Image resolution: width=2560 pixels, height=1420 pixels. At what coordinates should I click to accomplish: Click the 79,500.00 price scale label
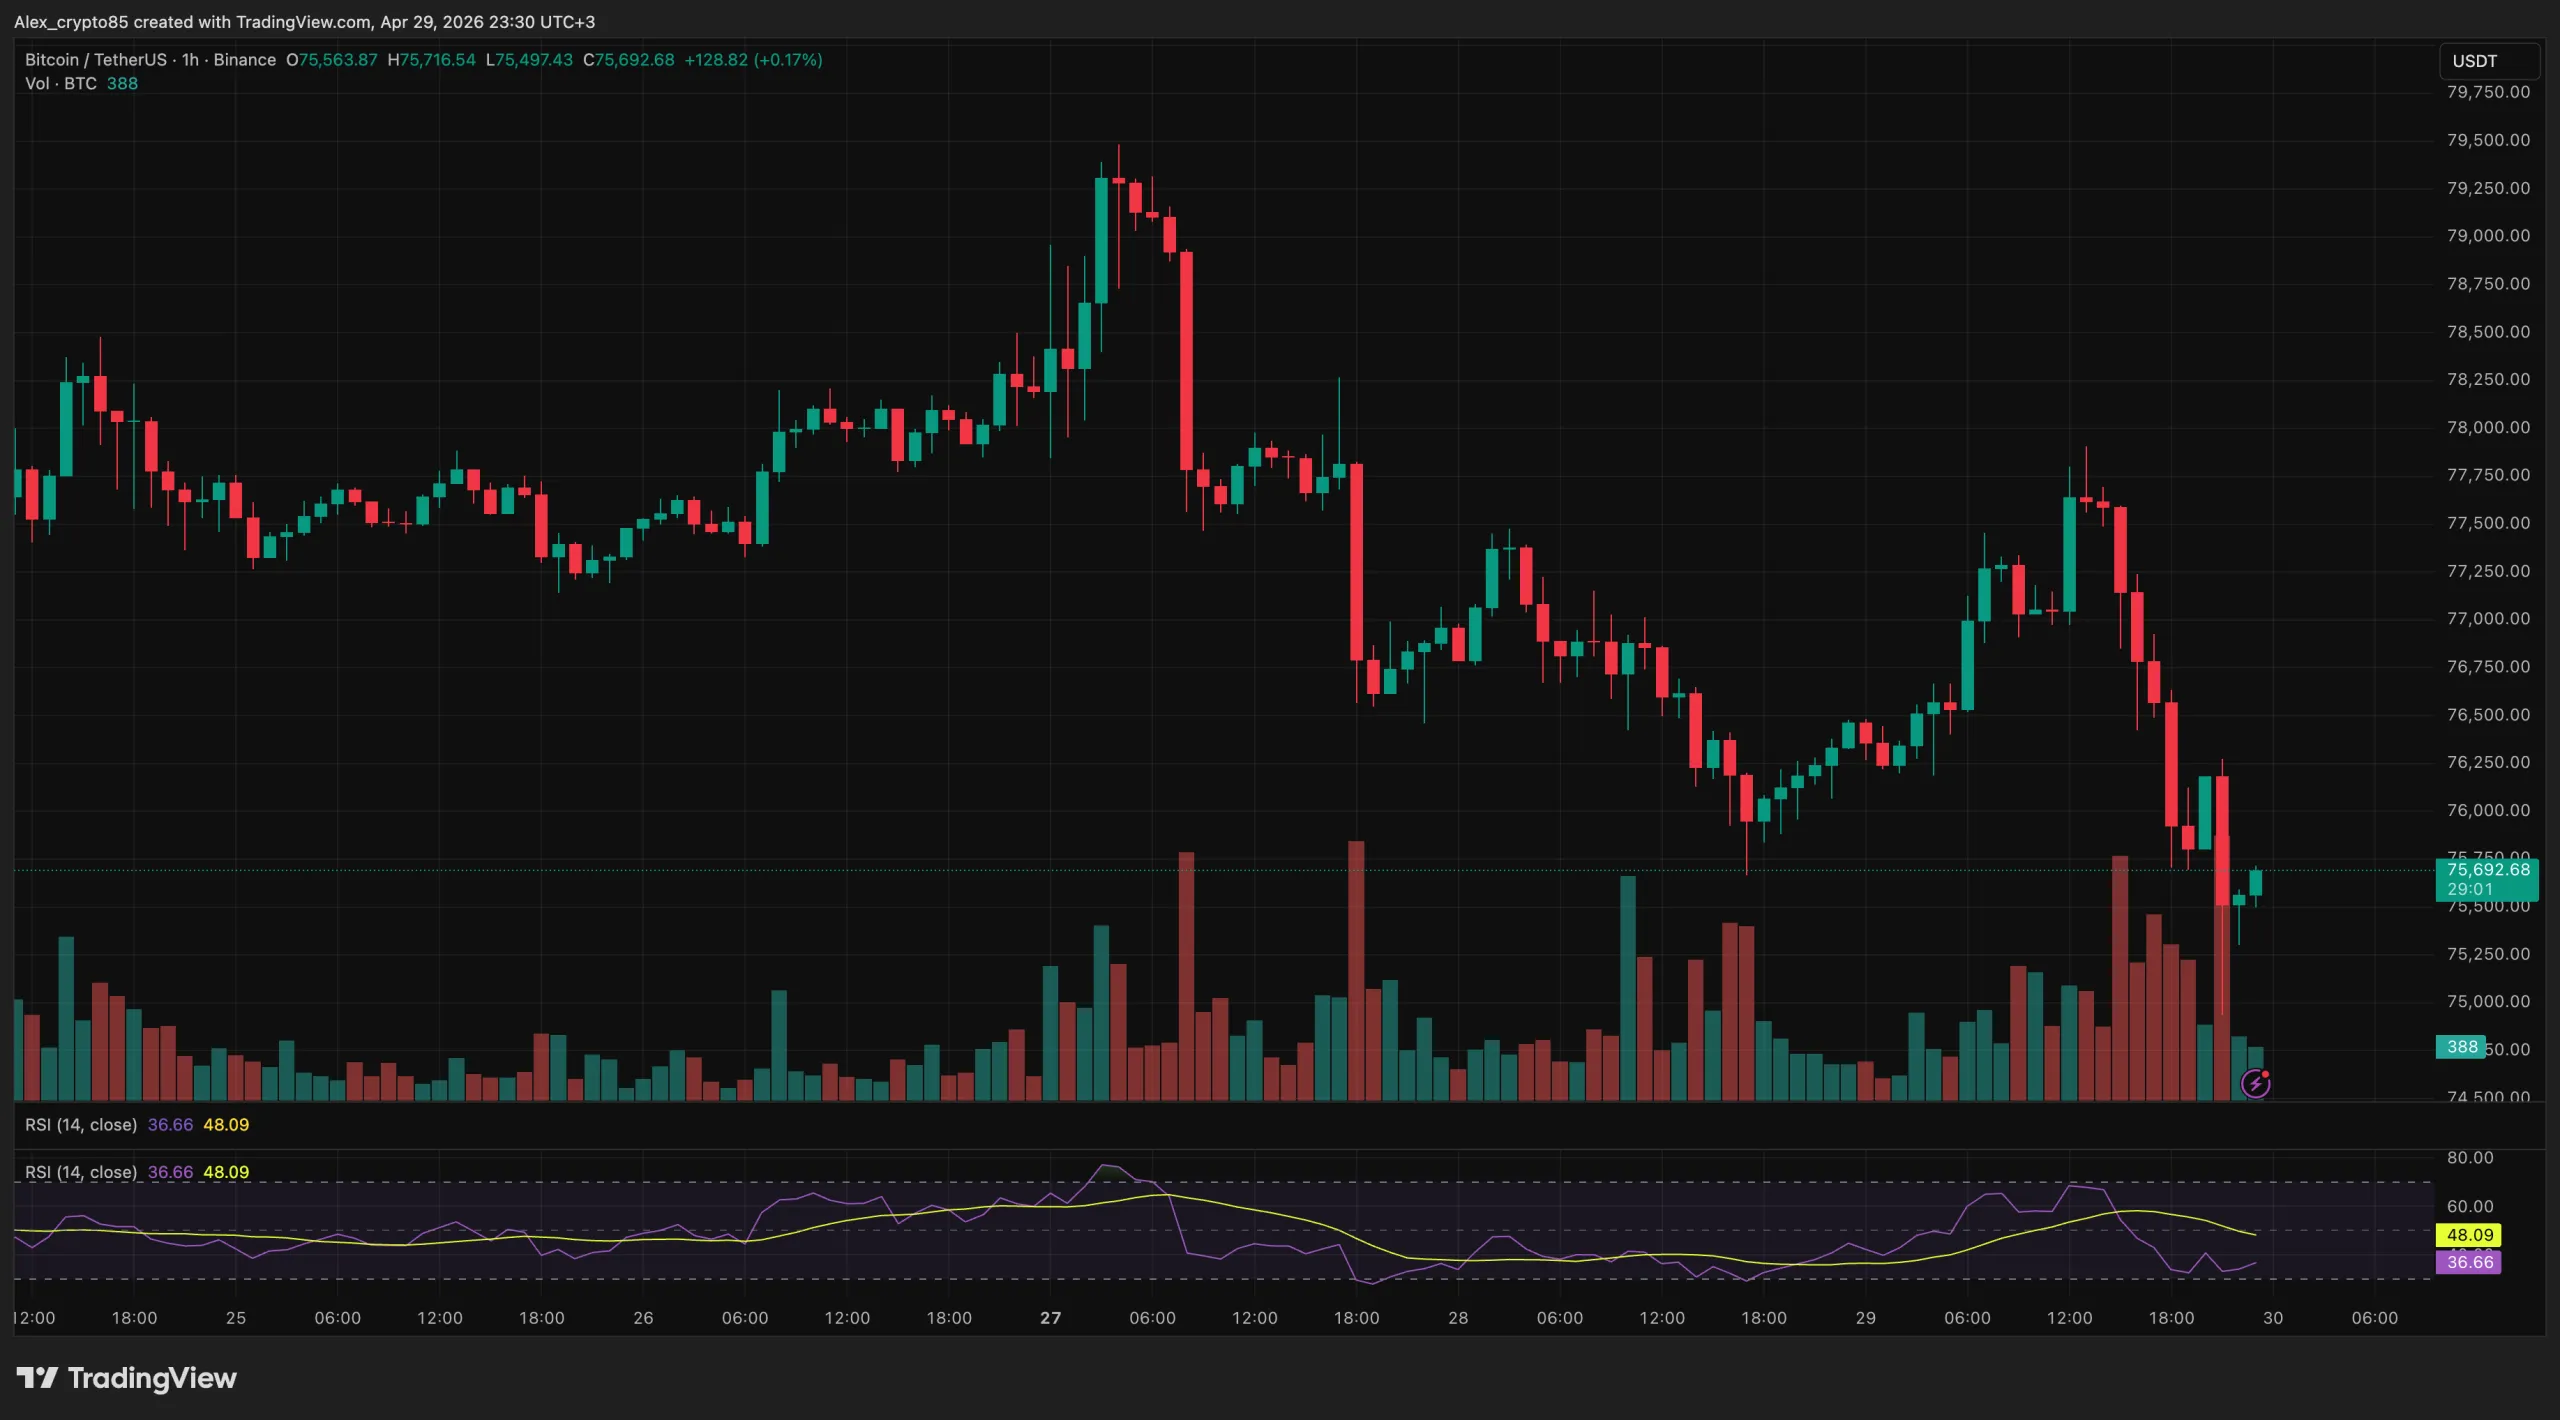click(x=2488, y=140)
